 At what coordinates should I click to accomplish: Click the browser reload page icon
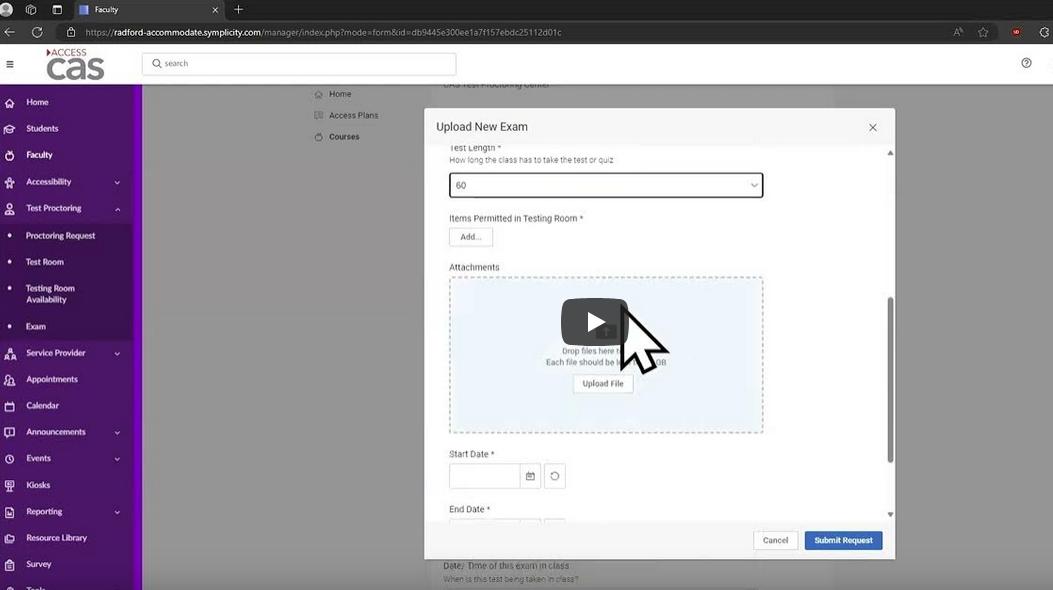[37, 32]
